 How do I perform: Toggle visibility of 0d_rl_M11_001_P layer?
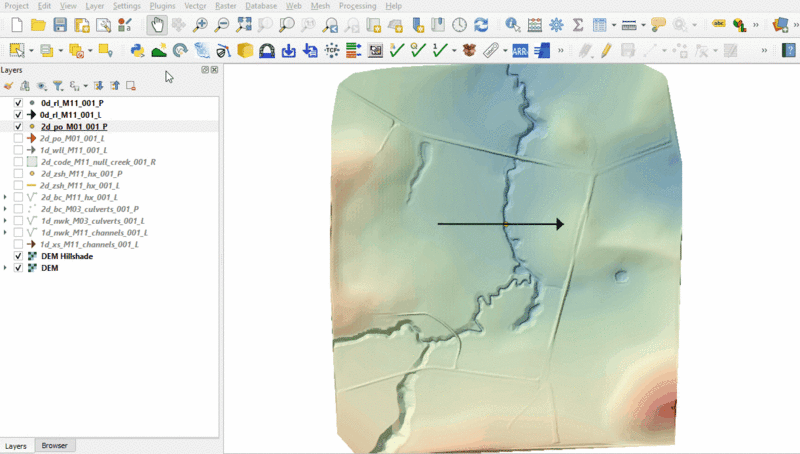[18, 103]
